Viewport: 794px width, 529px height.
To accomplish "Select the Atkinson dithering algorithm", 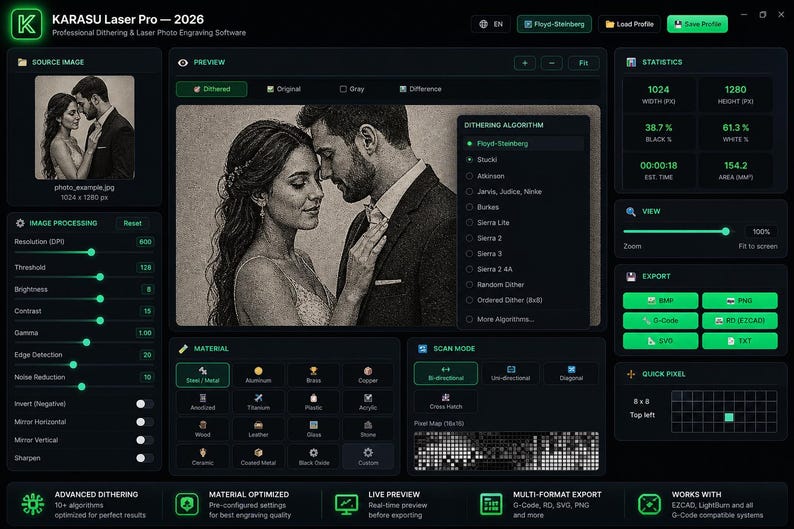I will [x=524, y=176].
